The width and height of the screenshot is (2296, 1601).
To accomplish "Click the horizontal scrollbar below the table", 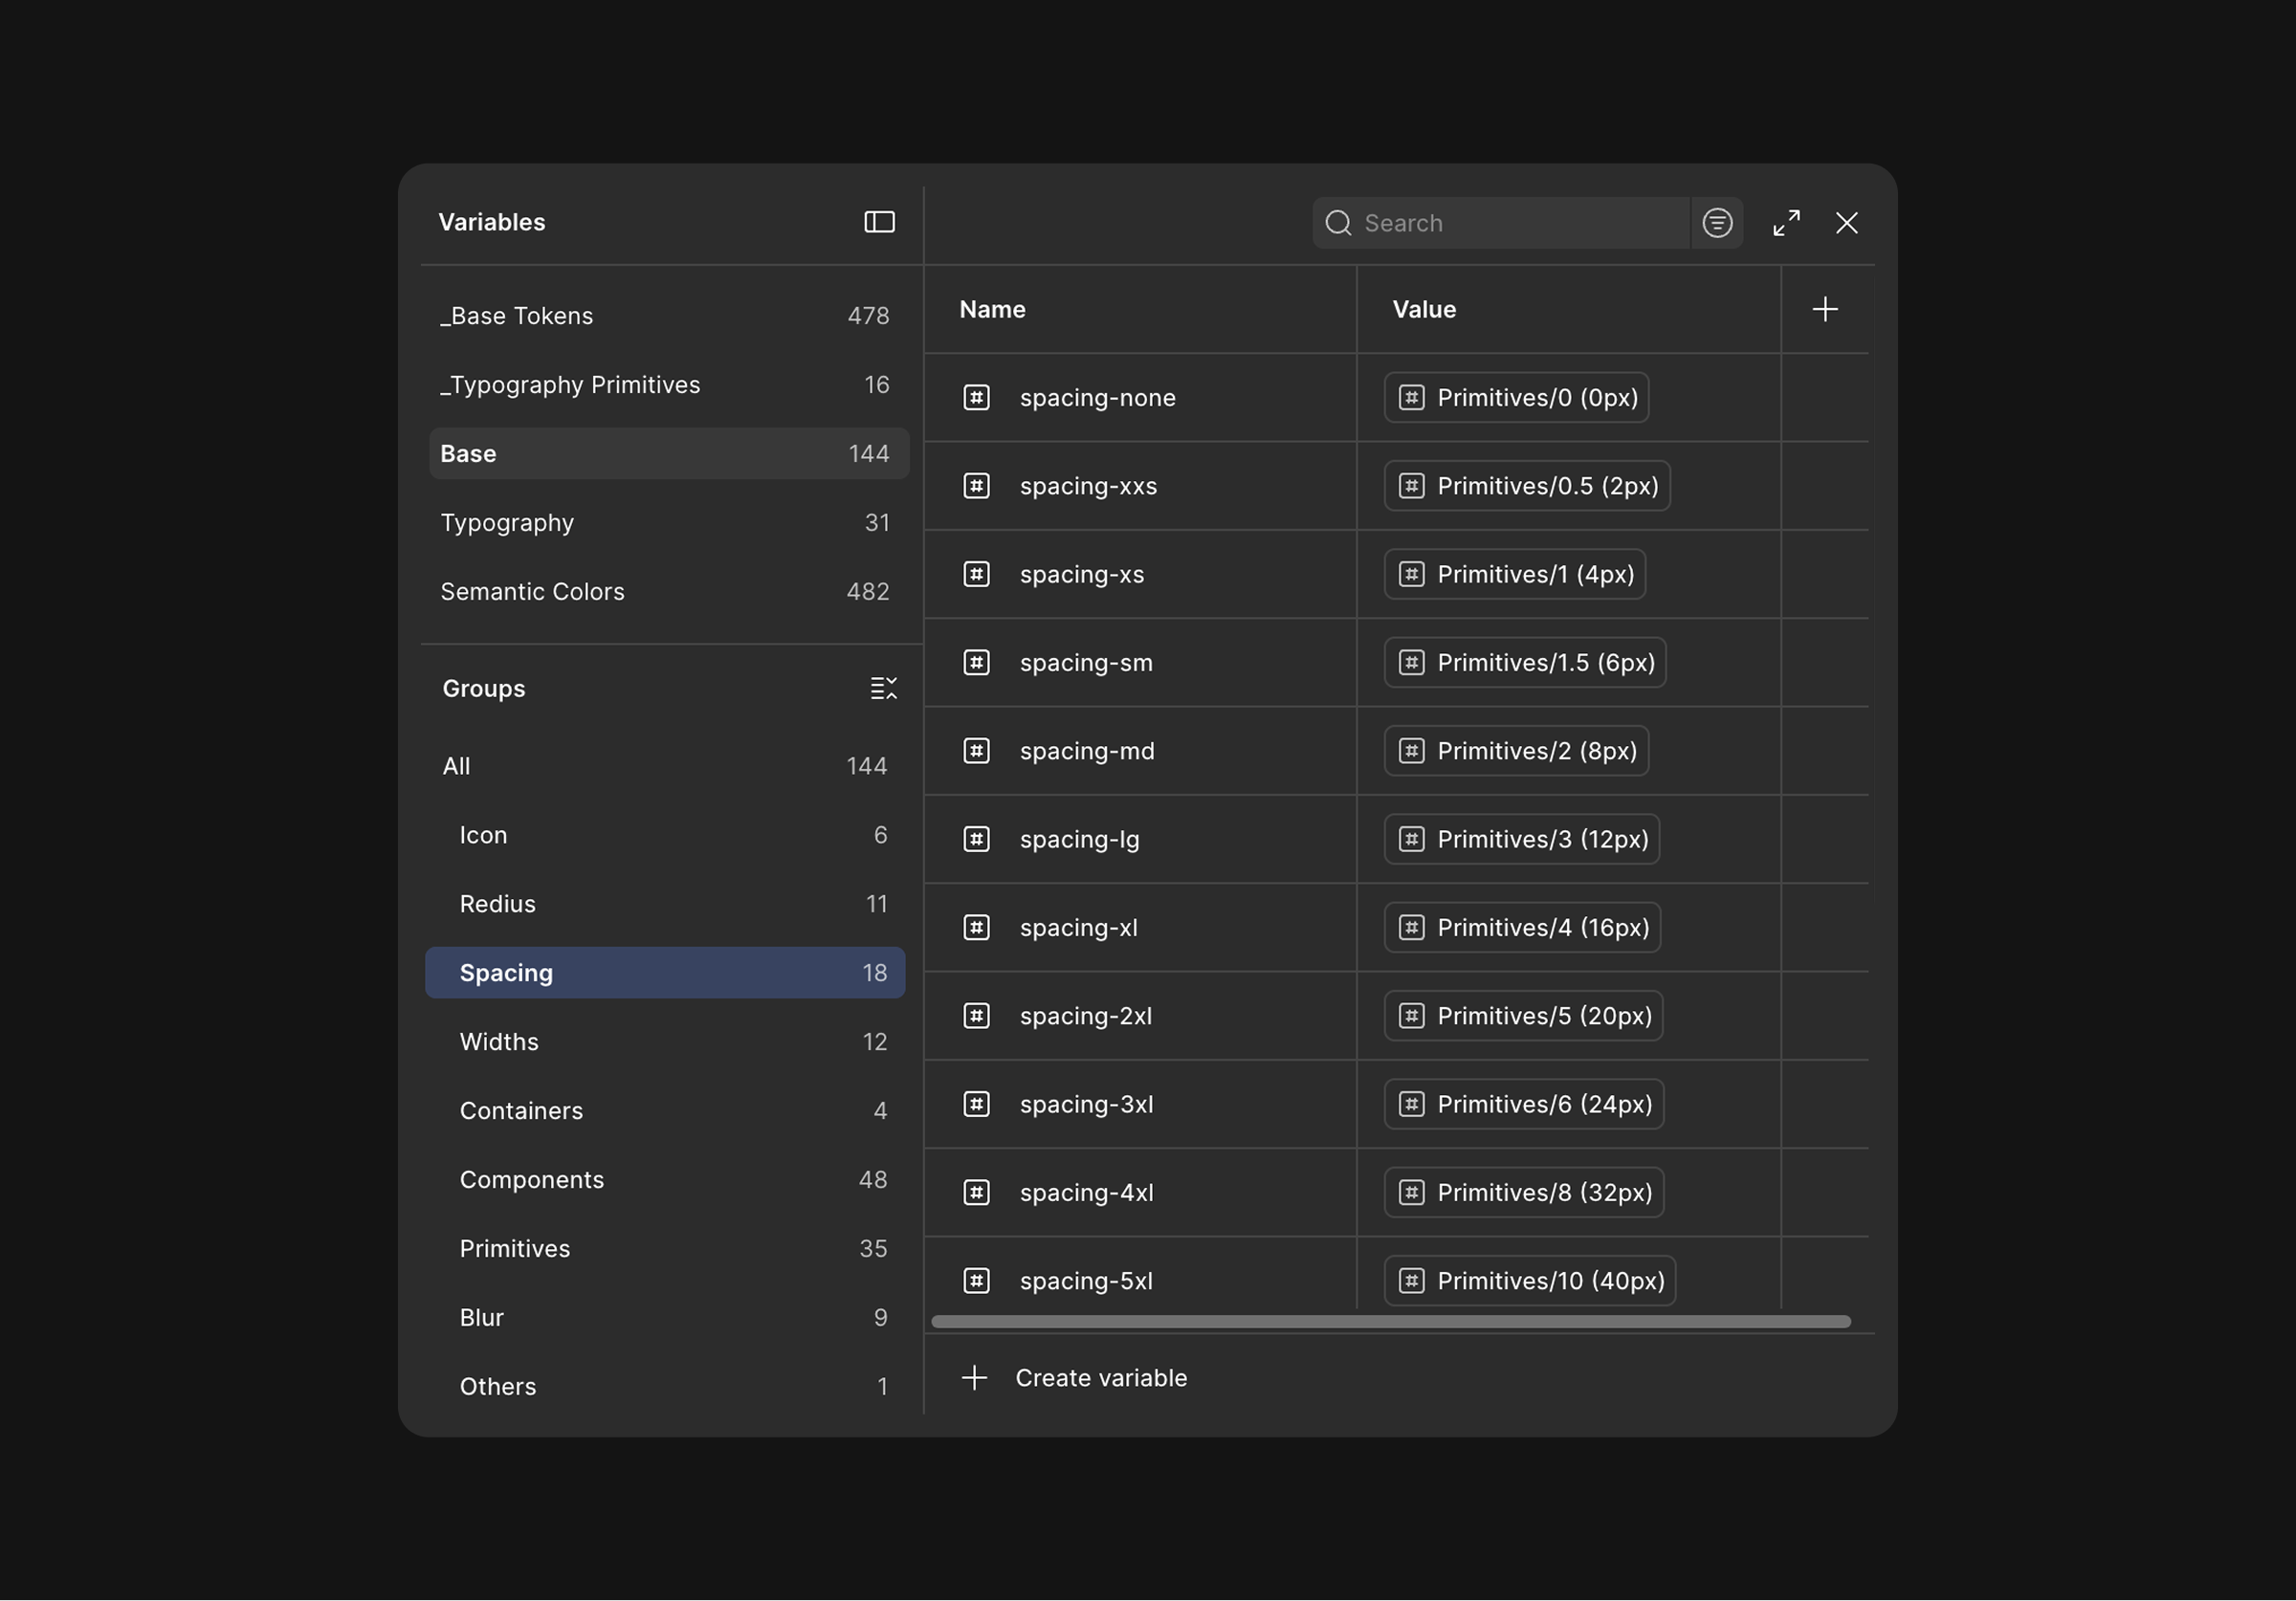I will tap(1390, 1322).
